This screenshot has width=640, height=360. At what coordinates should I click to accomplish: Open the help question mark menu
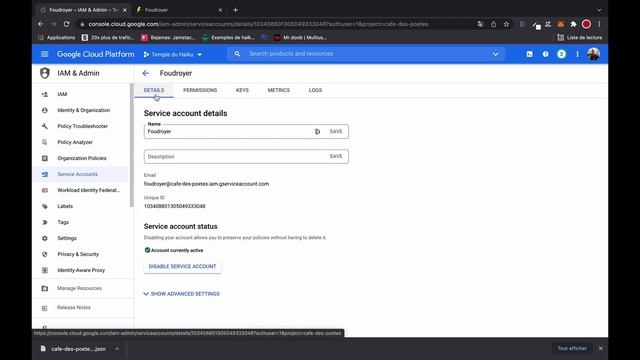tap(545, 54)
